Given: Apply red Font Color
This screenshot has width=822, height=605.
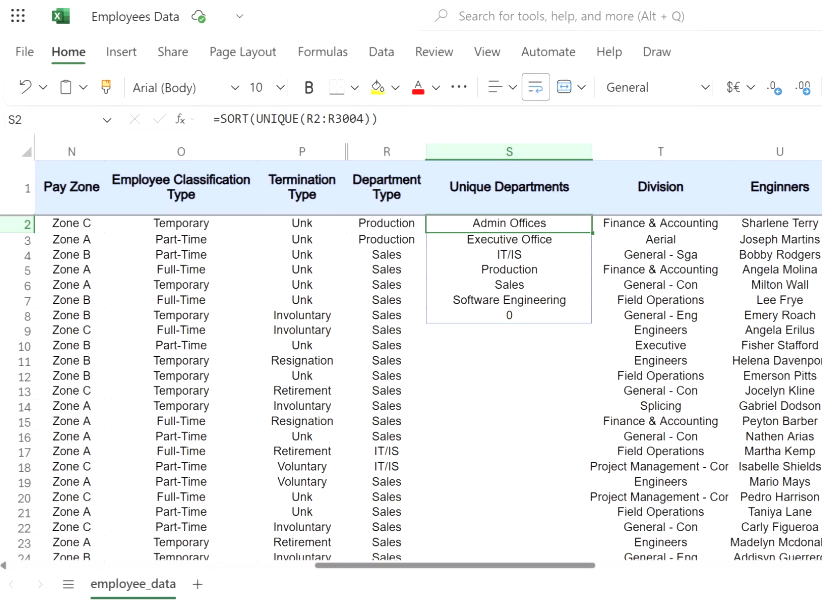Looking at the screenshot, I should point(418,87).
